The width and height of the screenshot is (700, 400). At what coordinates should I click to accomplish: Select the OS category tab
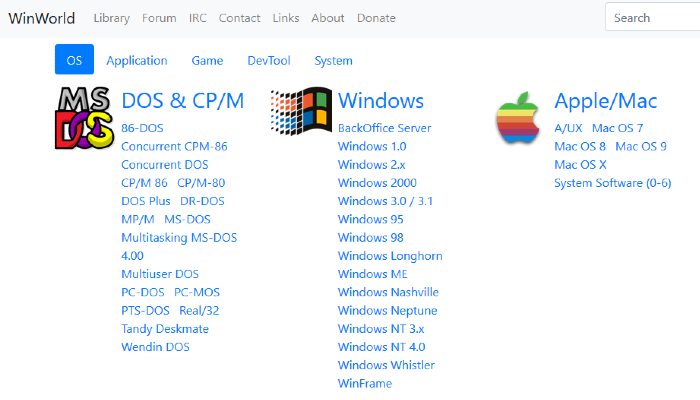tap(74, 60)
